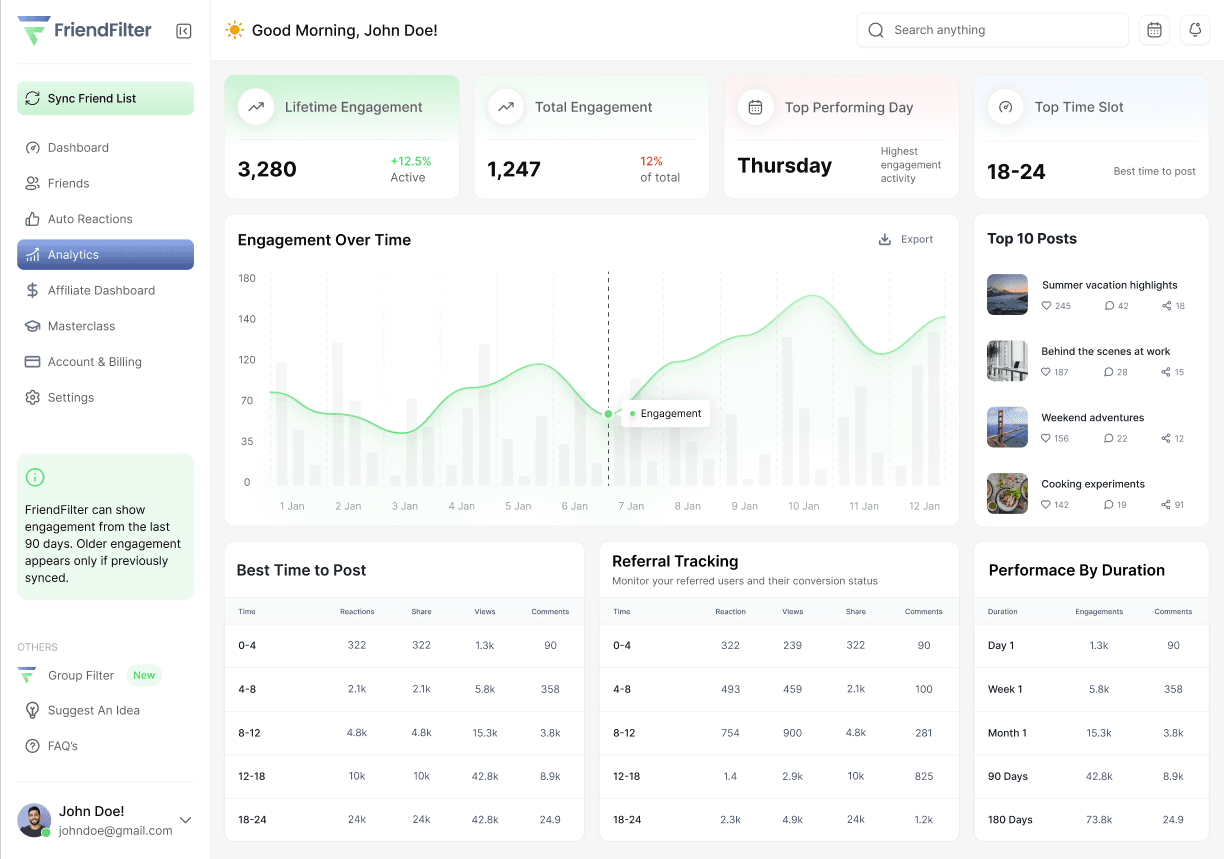
Task: Toggle the Engagement series on the chart
Action: pos(665,412)
